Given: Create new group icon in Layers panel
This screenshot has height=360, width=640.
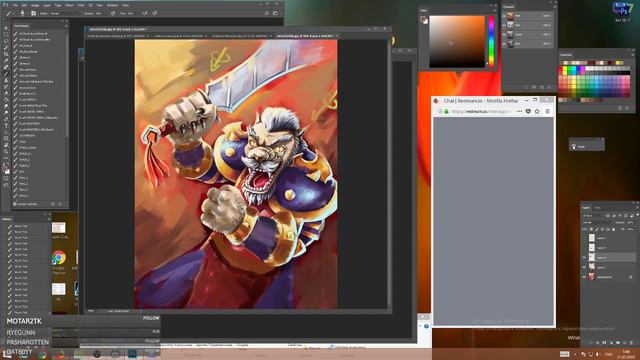Looking at the screenshot, I should tap(618, 342).
